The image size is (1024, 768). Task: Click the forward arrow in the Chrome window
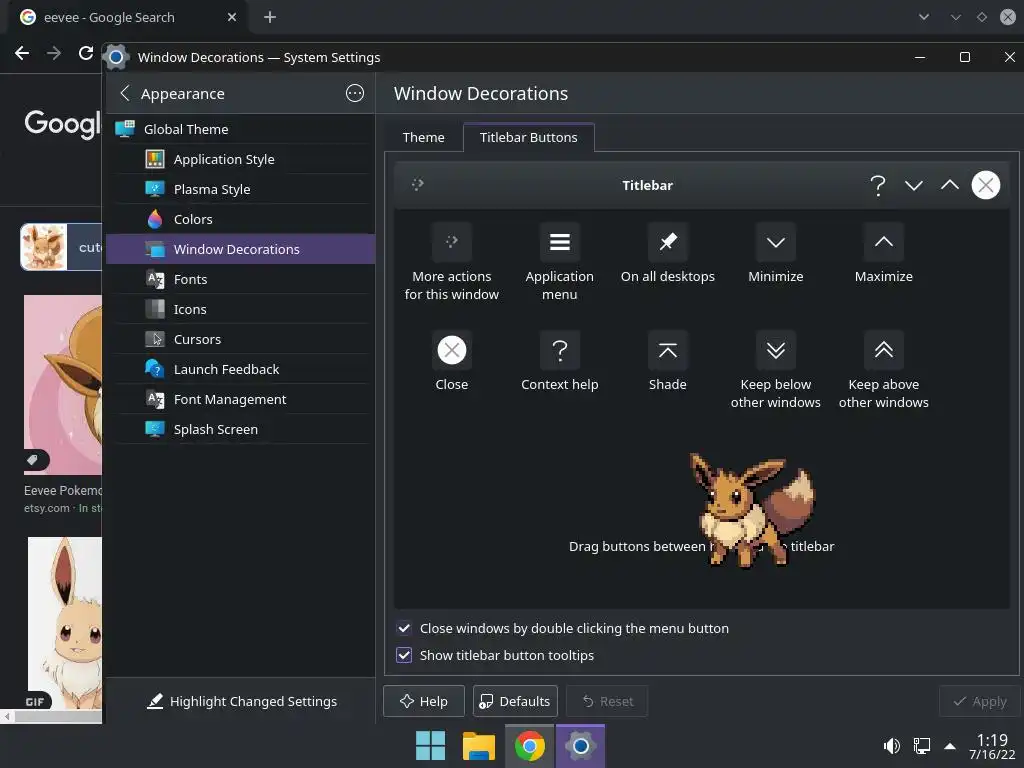pos(54,53)
